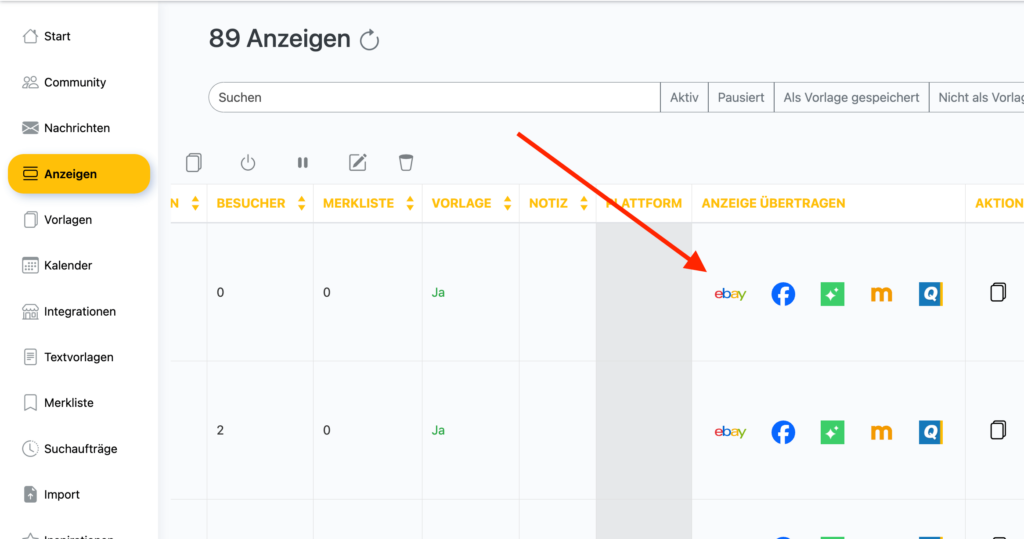Toggle the Pausiert filter
This screenshot has width=1024, height=539.
click(x=741, y=97)
